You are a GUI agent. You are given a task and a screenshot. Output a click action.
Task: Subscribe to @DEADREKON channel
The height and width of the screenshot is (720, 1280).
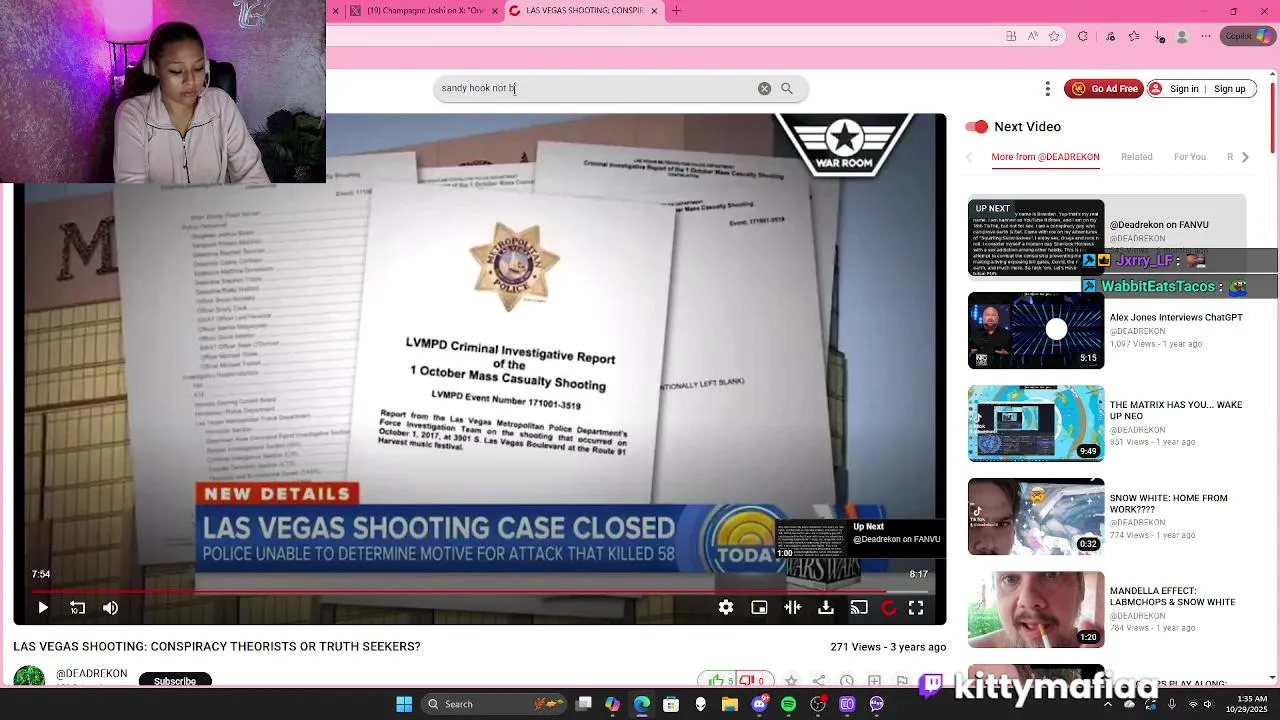click(x=175, y=680)
